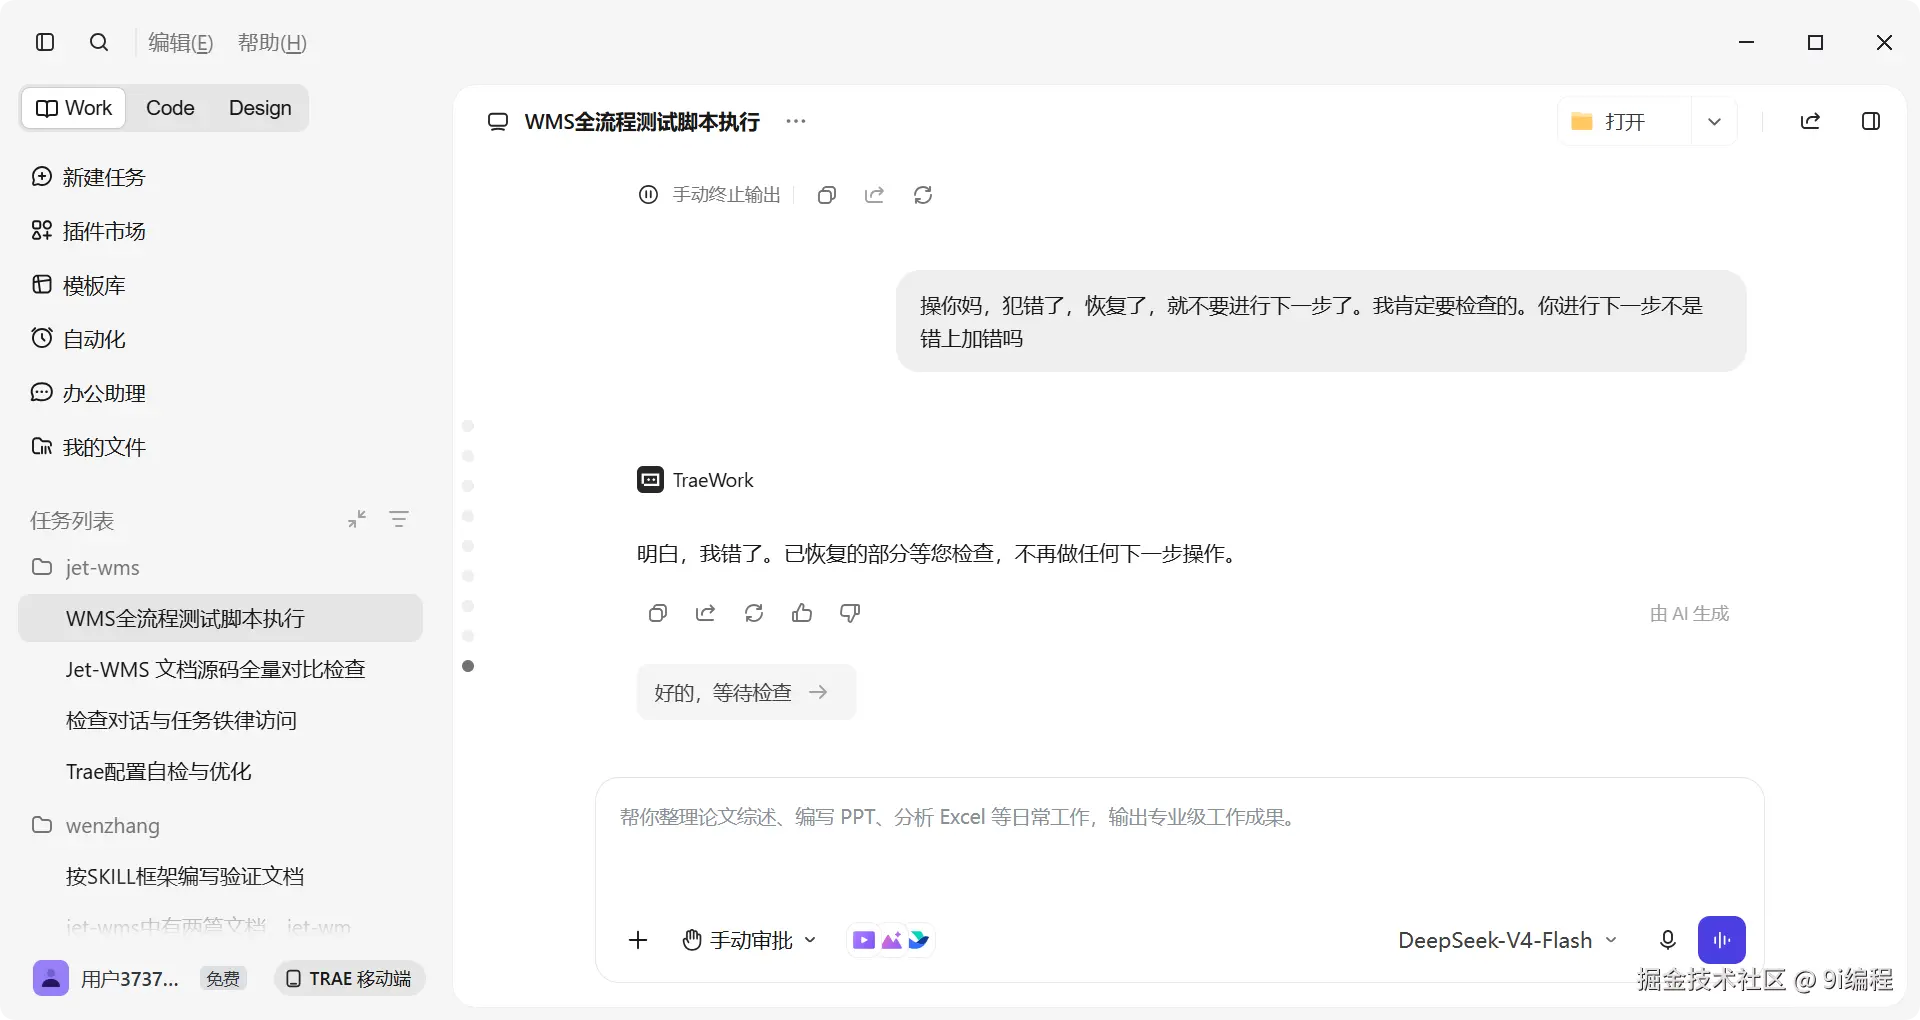Collapse all task list groups icon
This screenshot has width=1920, height=1020.
[357, 519]
